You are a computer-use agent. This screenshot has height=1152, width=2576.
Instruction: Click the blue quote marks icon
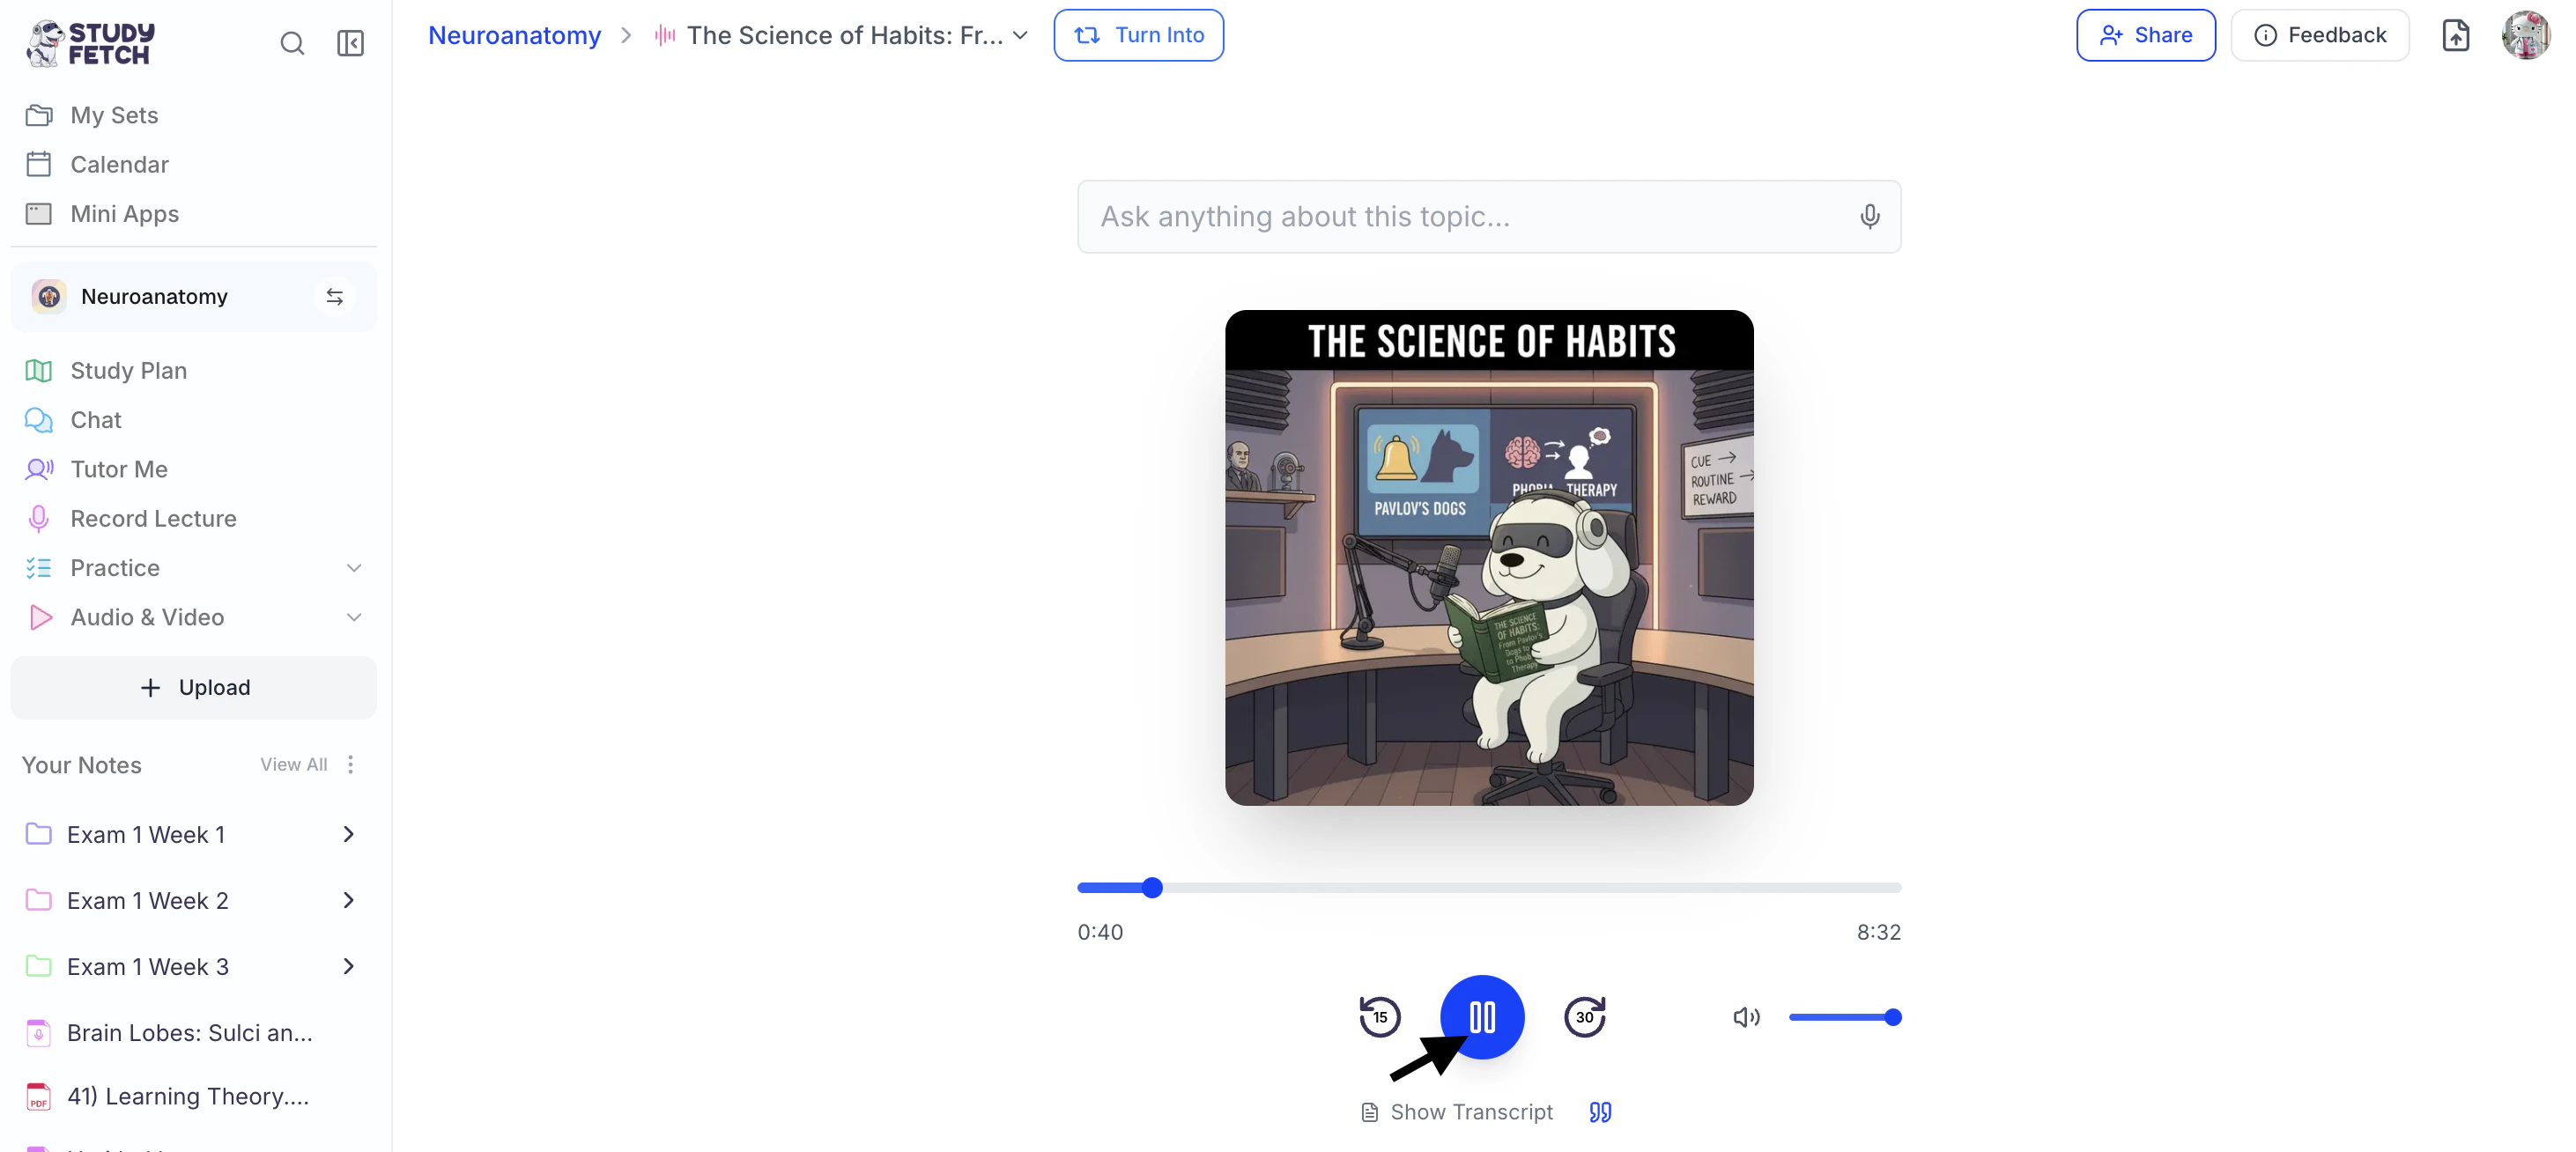point(1600,1112)
